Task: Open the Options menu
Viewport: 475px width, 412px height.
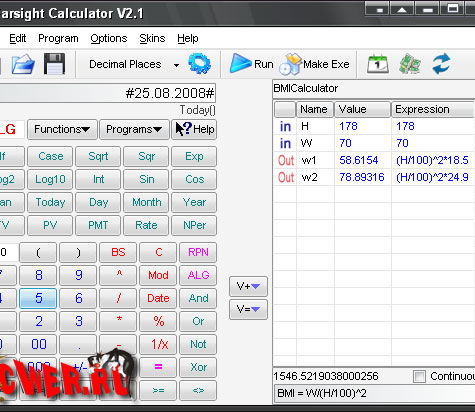Action: point(109,38)
